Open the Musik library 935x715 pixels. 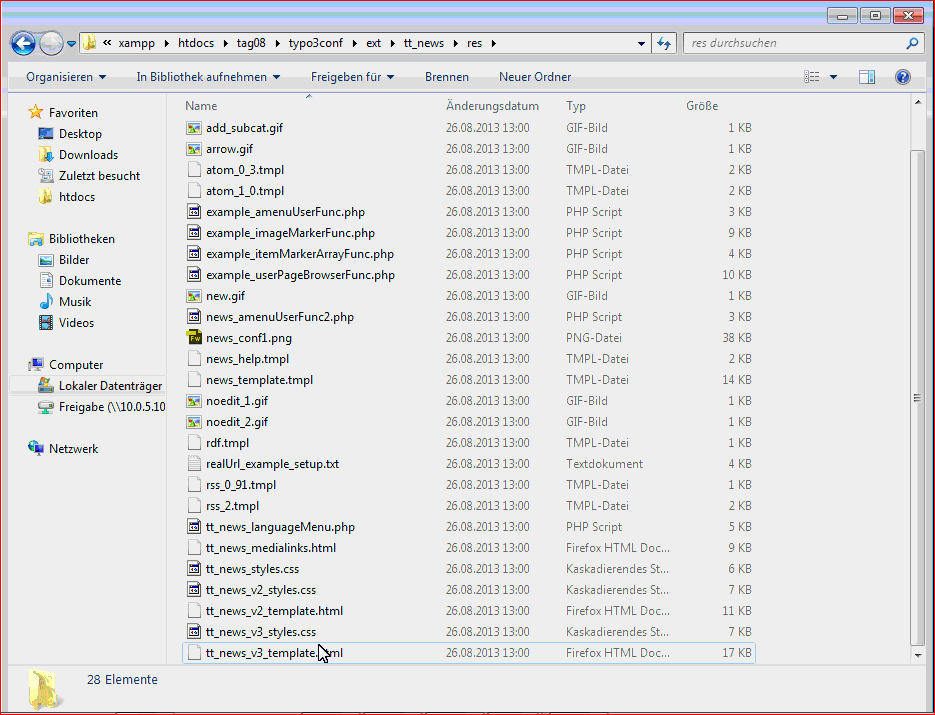click(75, 302)
